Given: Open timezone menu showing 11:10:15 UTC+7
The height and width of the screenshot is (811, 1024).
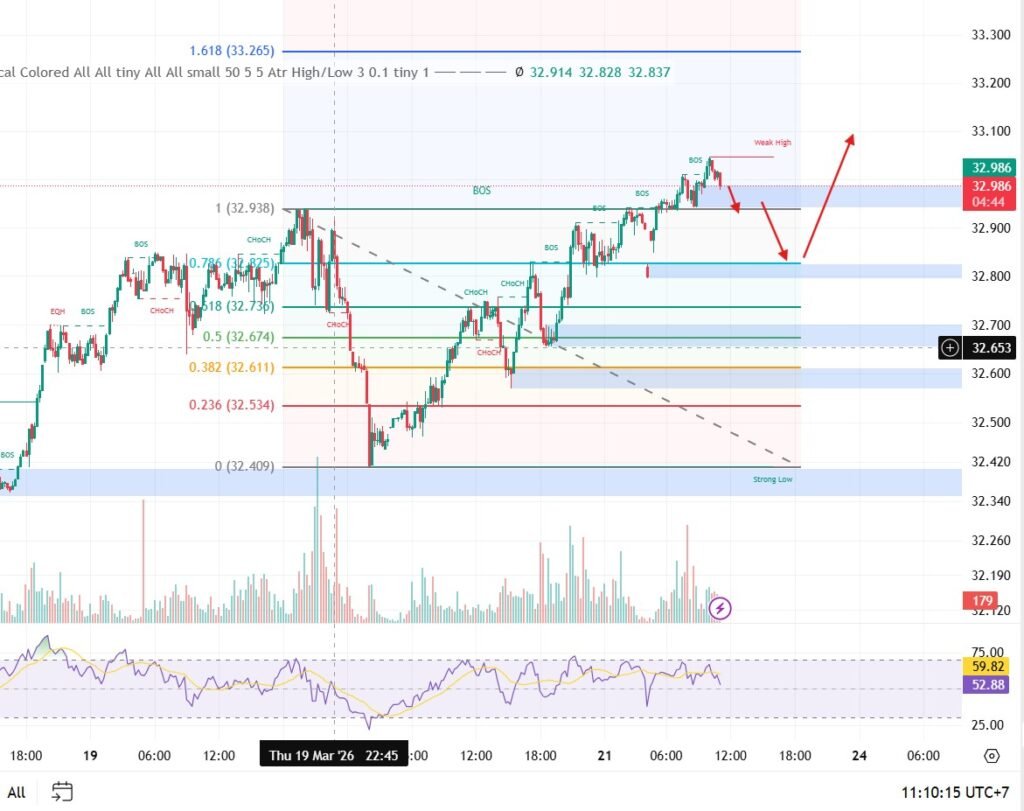Looking at the screenshot, I should 957,791.
